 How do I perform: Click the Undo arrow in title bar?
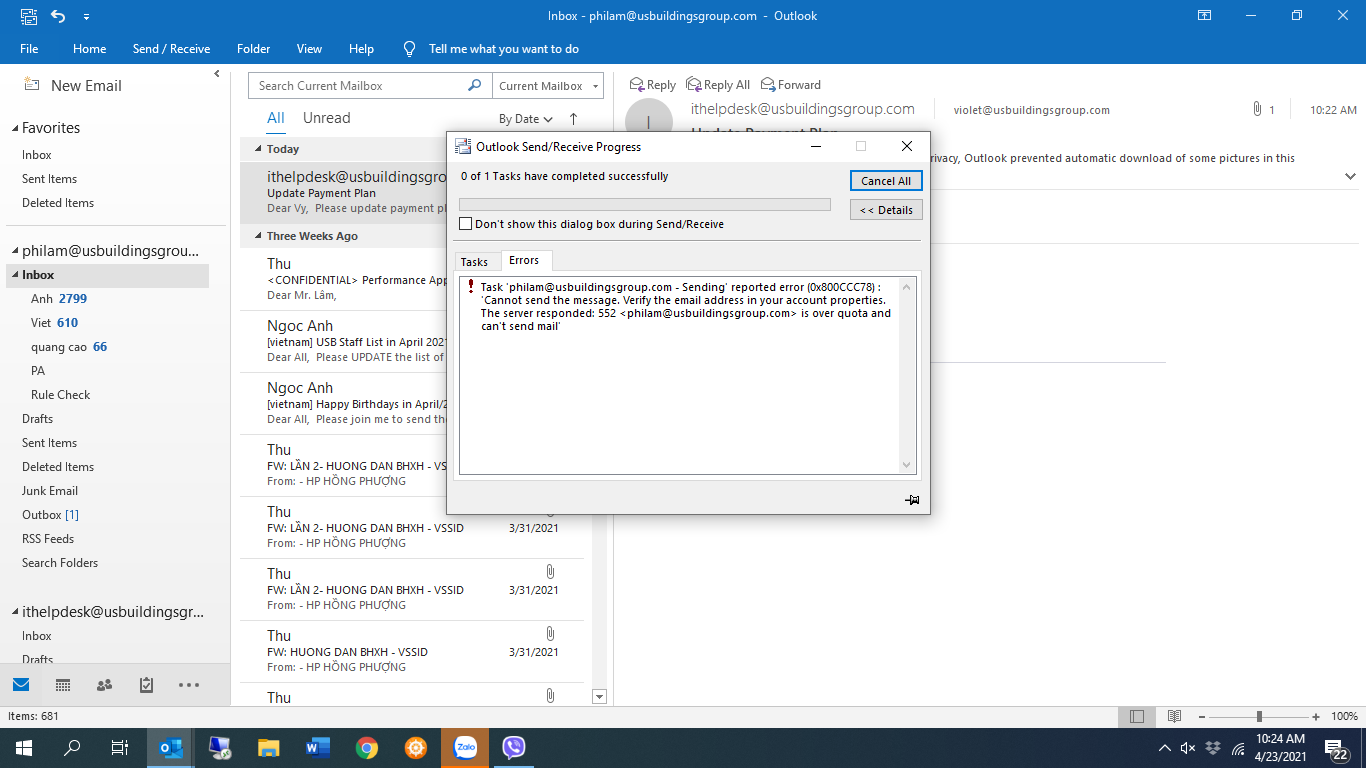[57, 16]
